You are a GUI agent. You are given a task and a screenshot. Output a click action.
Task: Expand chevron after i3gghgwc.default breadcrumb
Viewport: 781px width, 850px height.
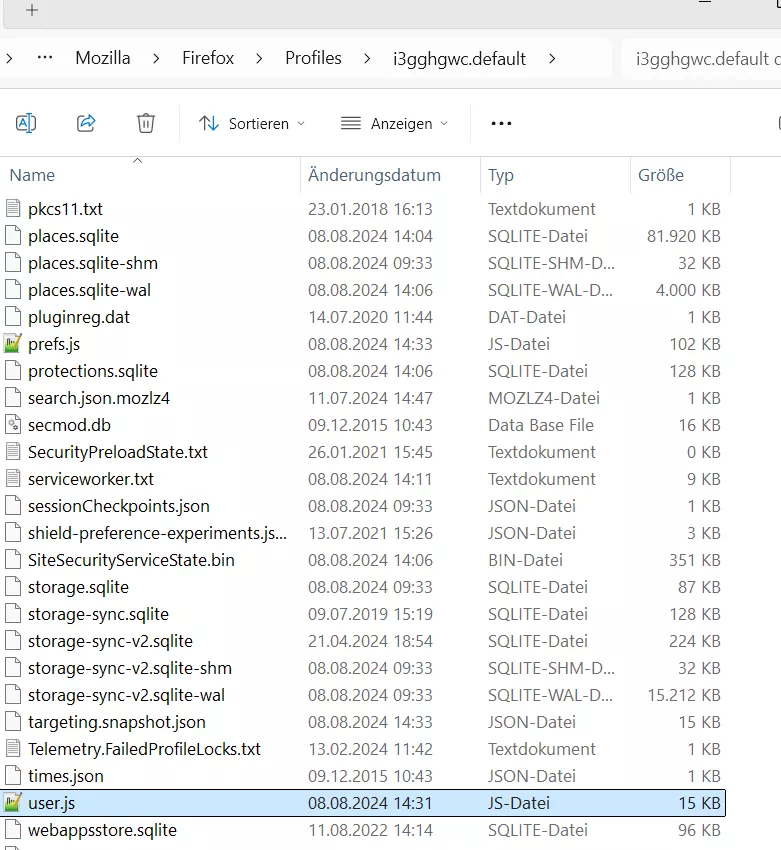point(552,58)
